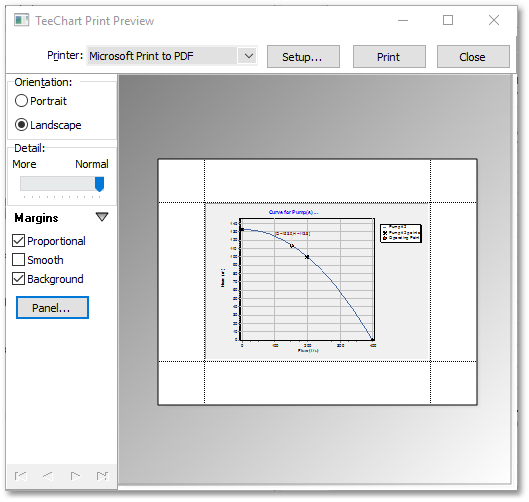The width and height of the screenshot is (529, 502).
Task: Click the Close button
Action: [473, 57]
